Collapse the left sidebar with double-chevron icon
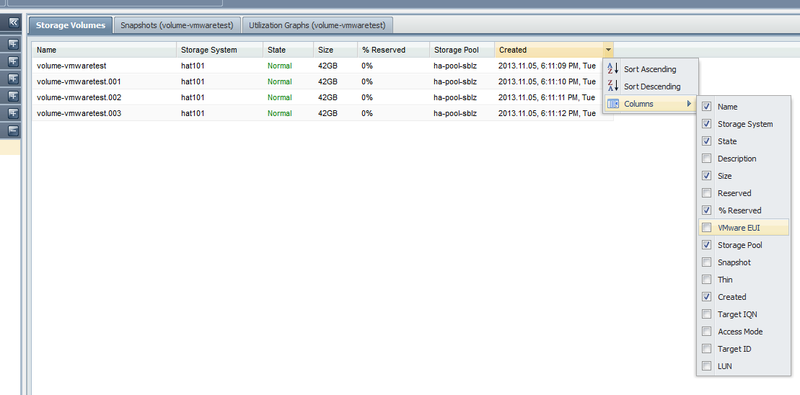Viewport: 800px width, 395px height. pos(14,22)
